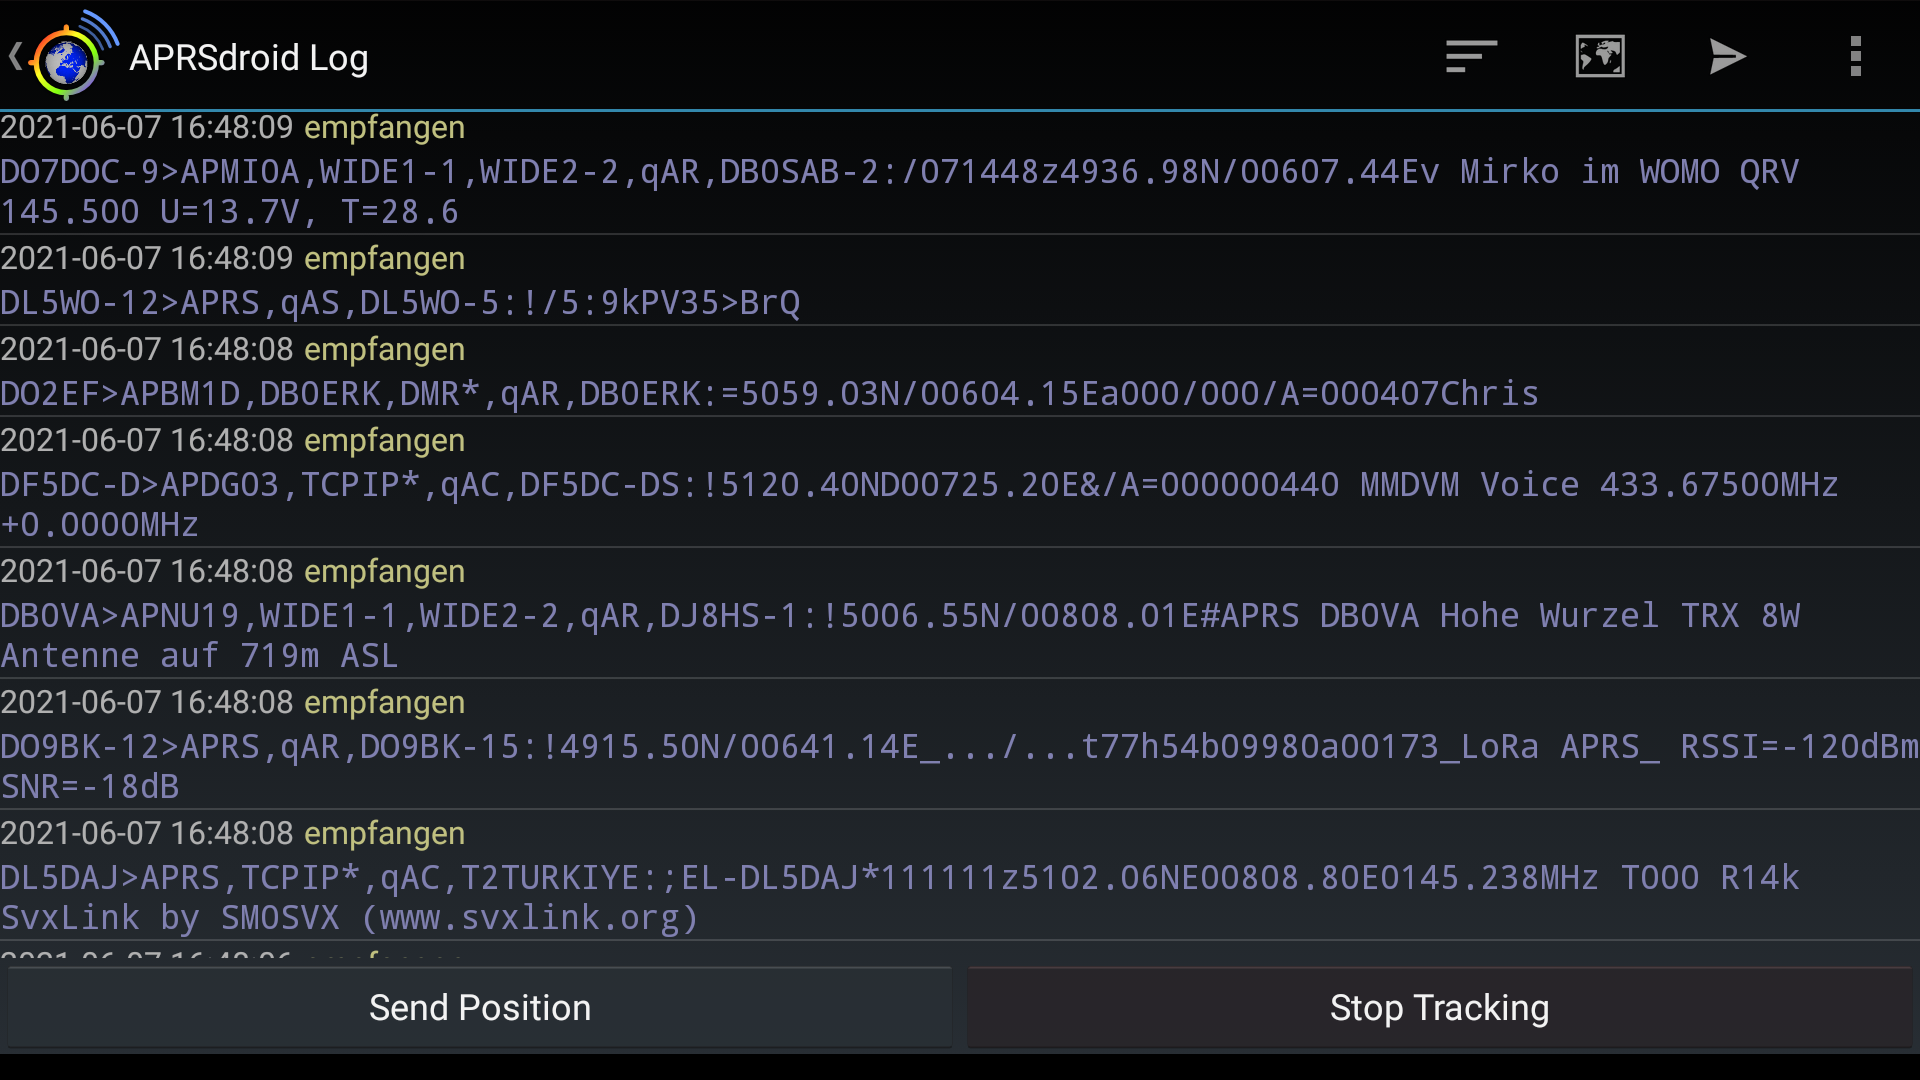Open the world map thumbnail icon
1920x1080 pixels.
(1599, 56)
